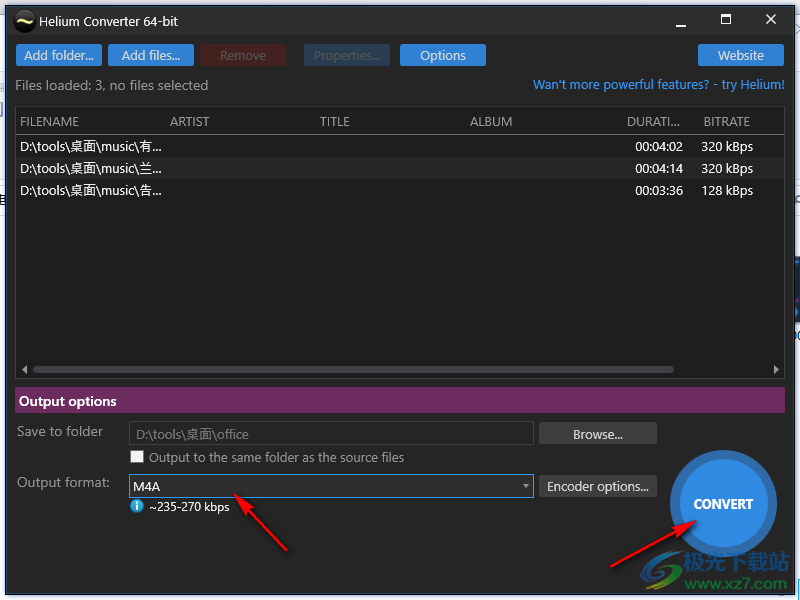Select the file row with duration 00:04:02
Screen dimensions: 800x600
tap(399, 147)
